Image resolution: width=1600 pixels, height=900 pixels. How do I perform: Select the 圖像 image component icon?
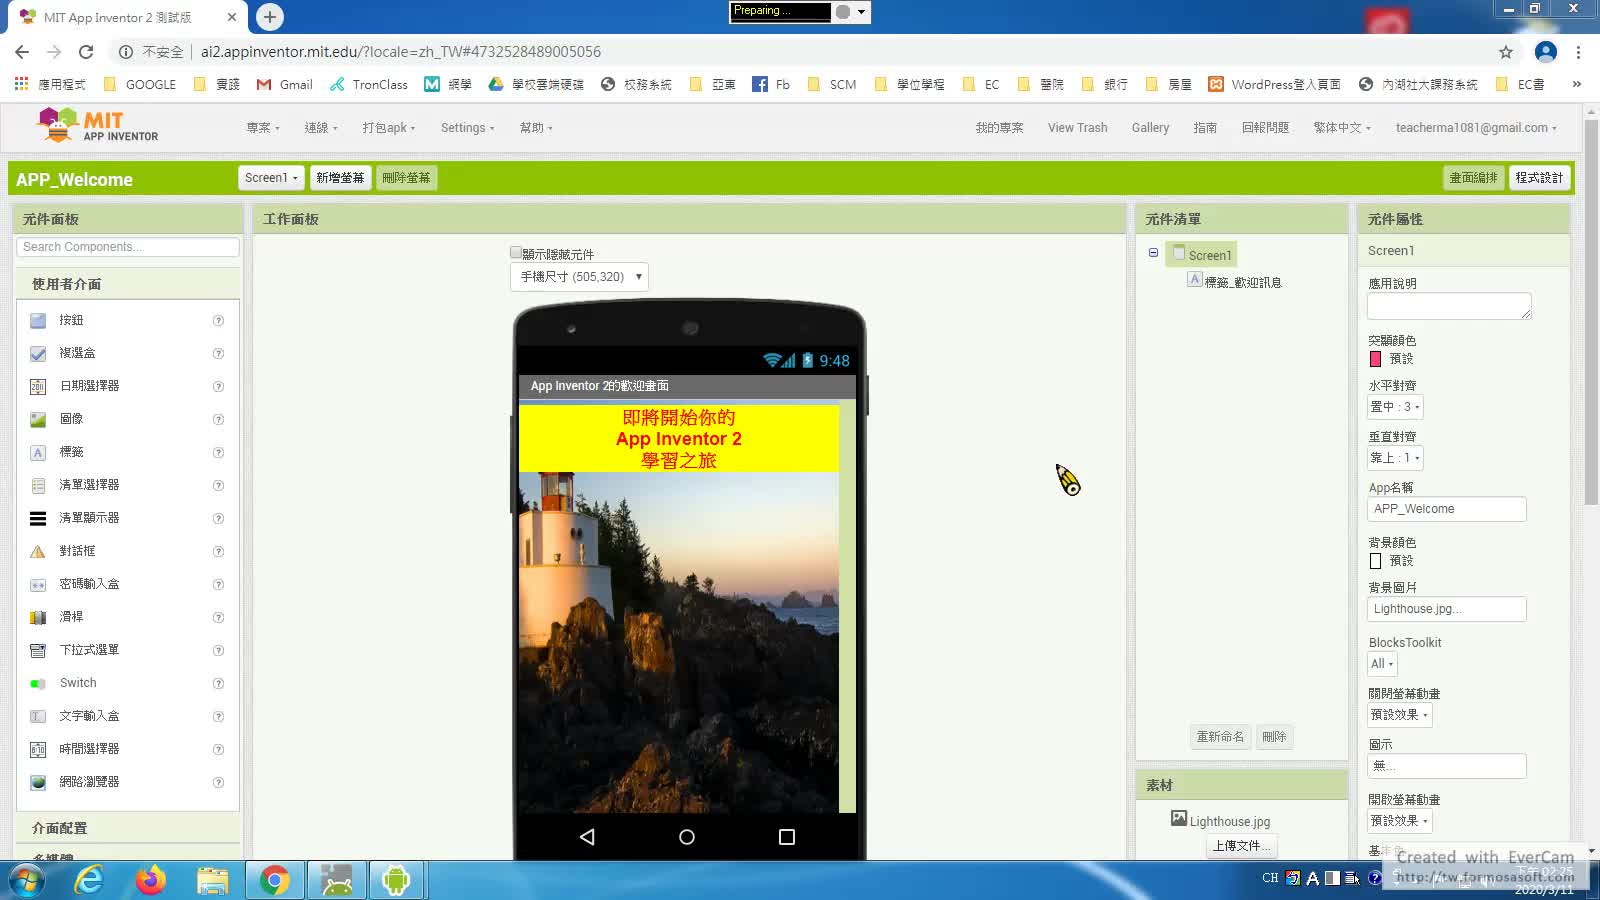point(38,420)
